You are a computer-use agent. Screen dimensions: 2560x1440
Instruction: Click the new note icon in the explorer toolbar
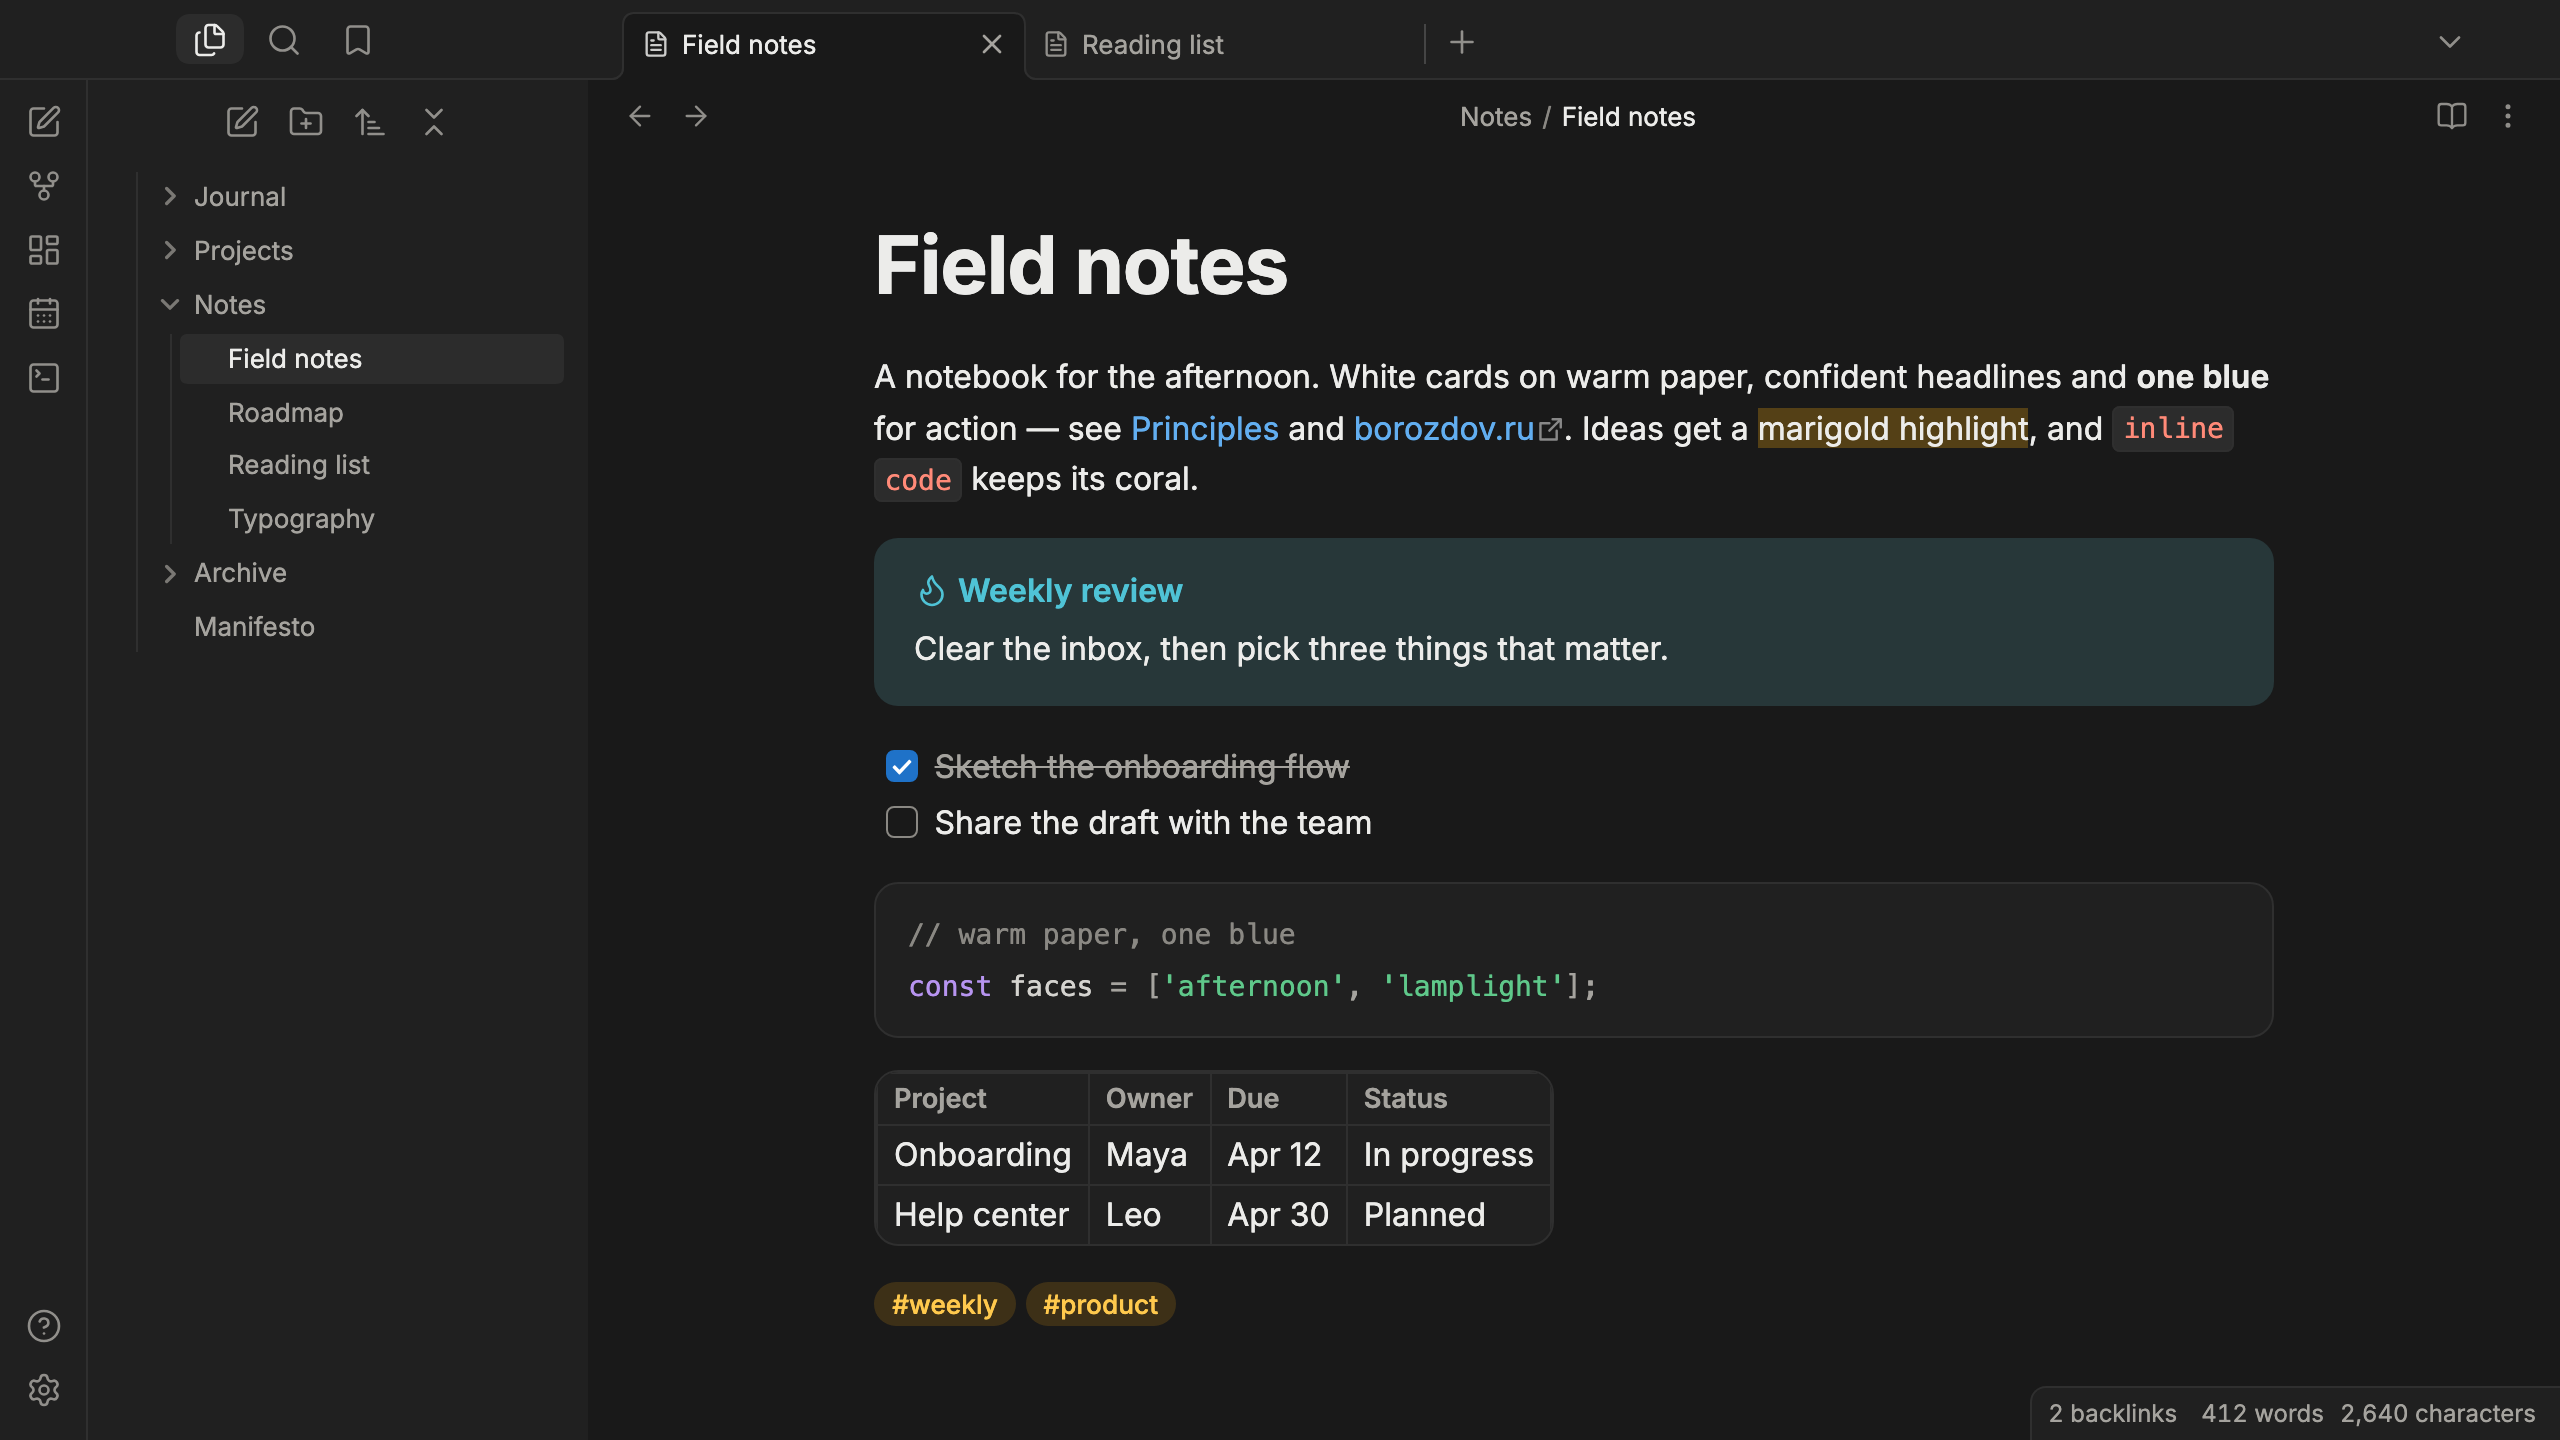pyautogui.click(x=242, y=122)
